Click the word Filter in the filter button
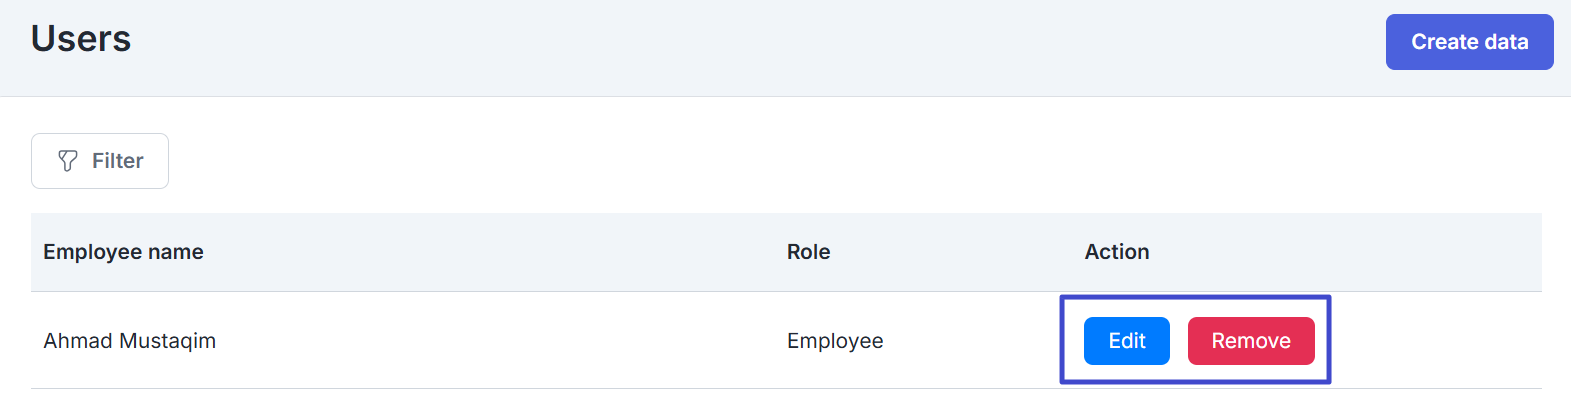The width and height of the screenshot is (1571, 400). 118,161
